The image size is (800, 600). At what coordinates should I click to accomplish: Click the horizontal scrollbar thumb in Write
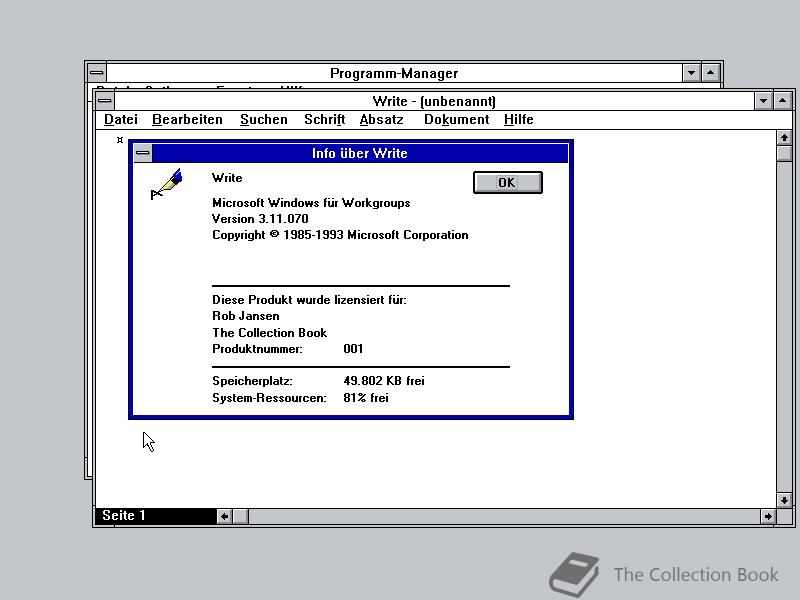tap(241, 516)
